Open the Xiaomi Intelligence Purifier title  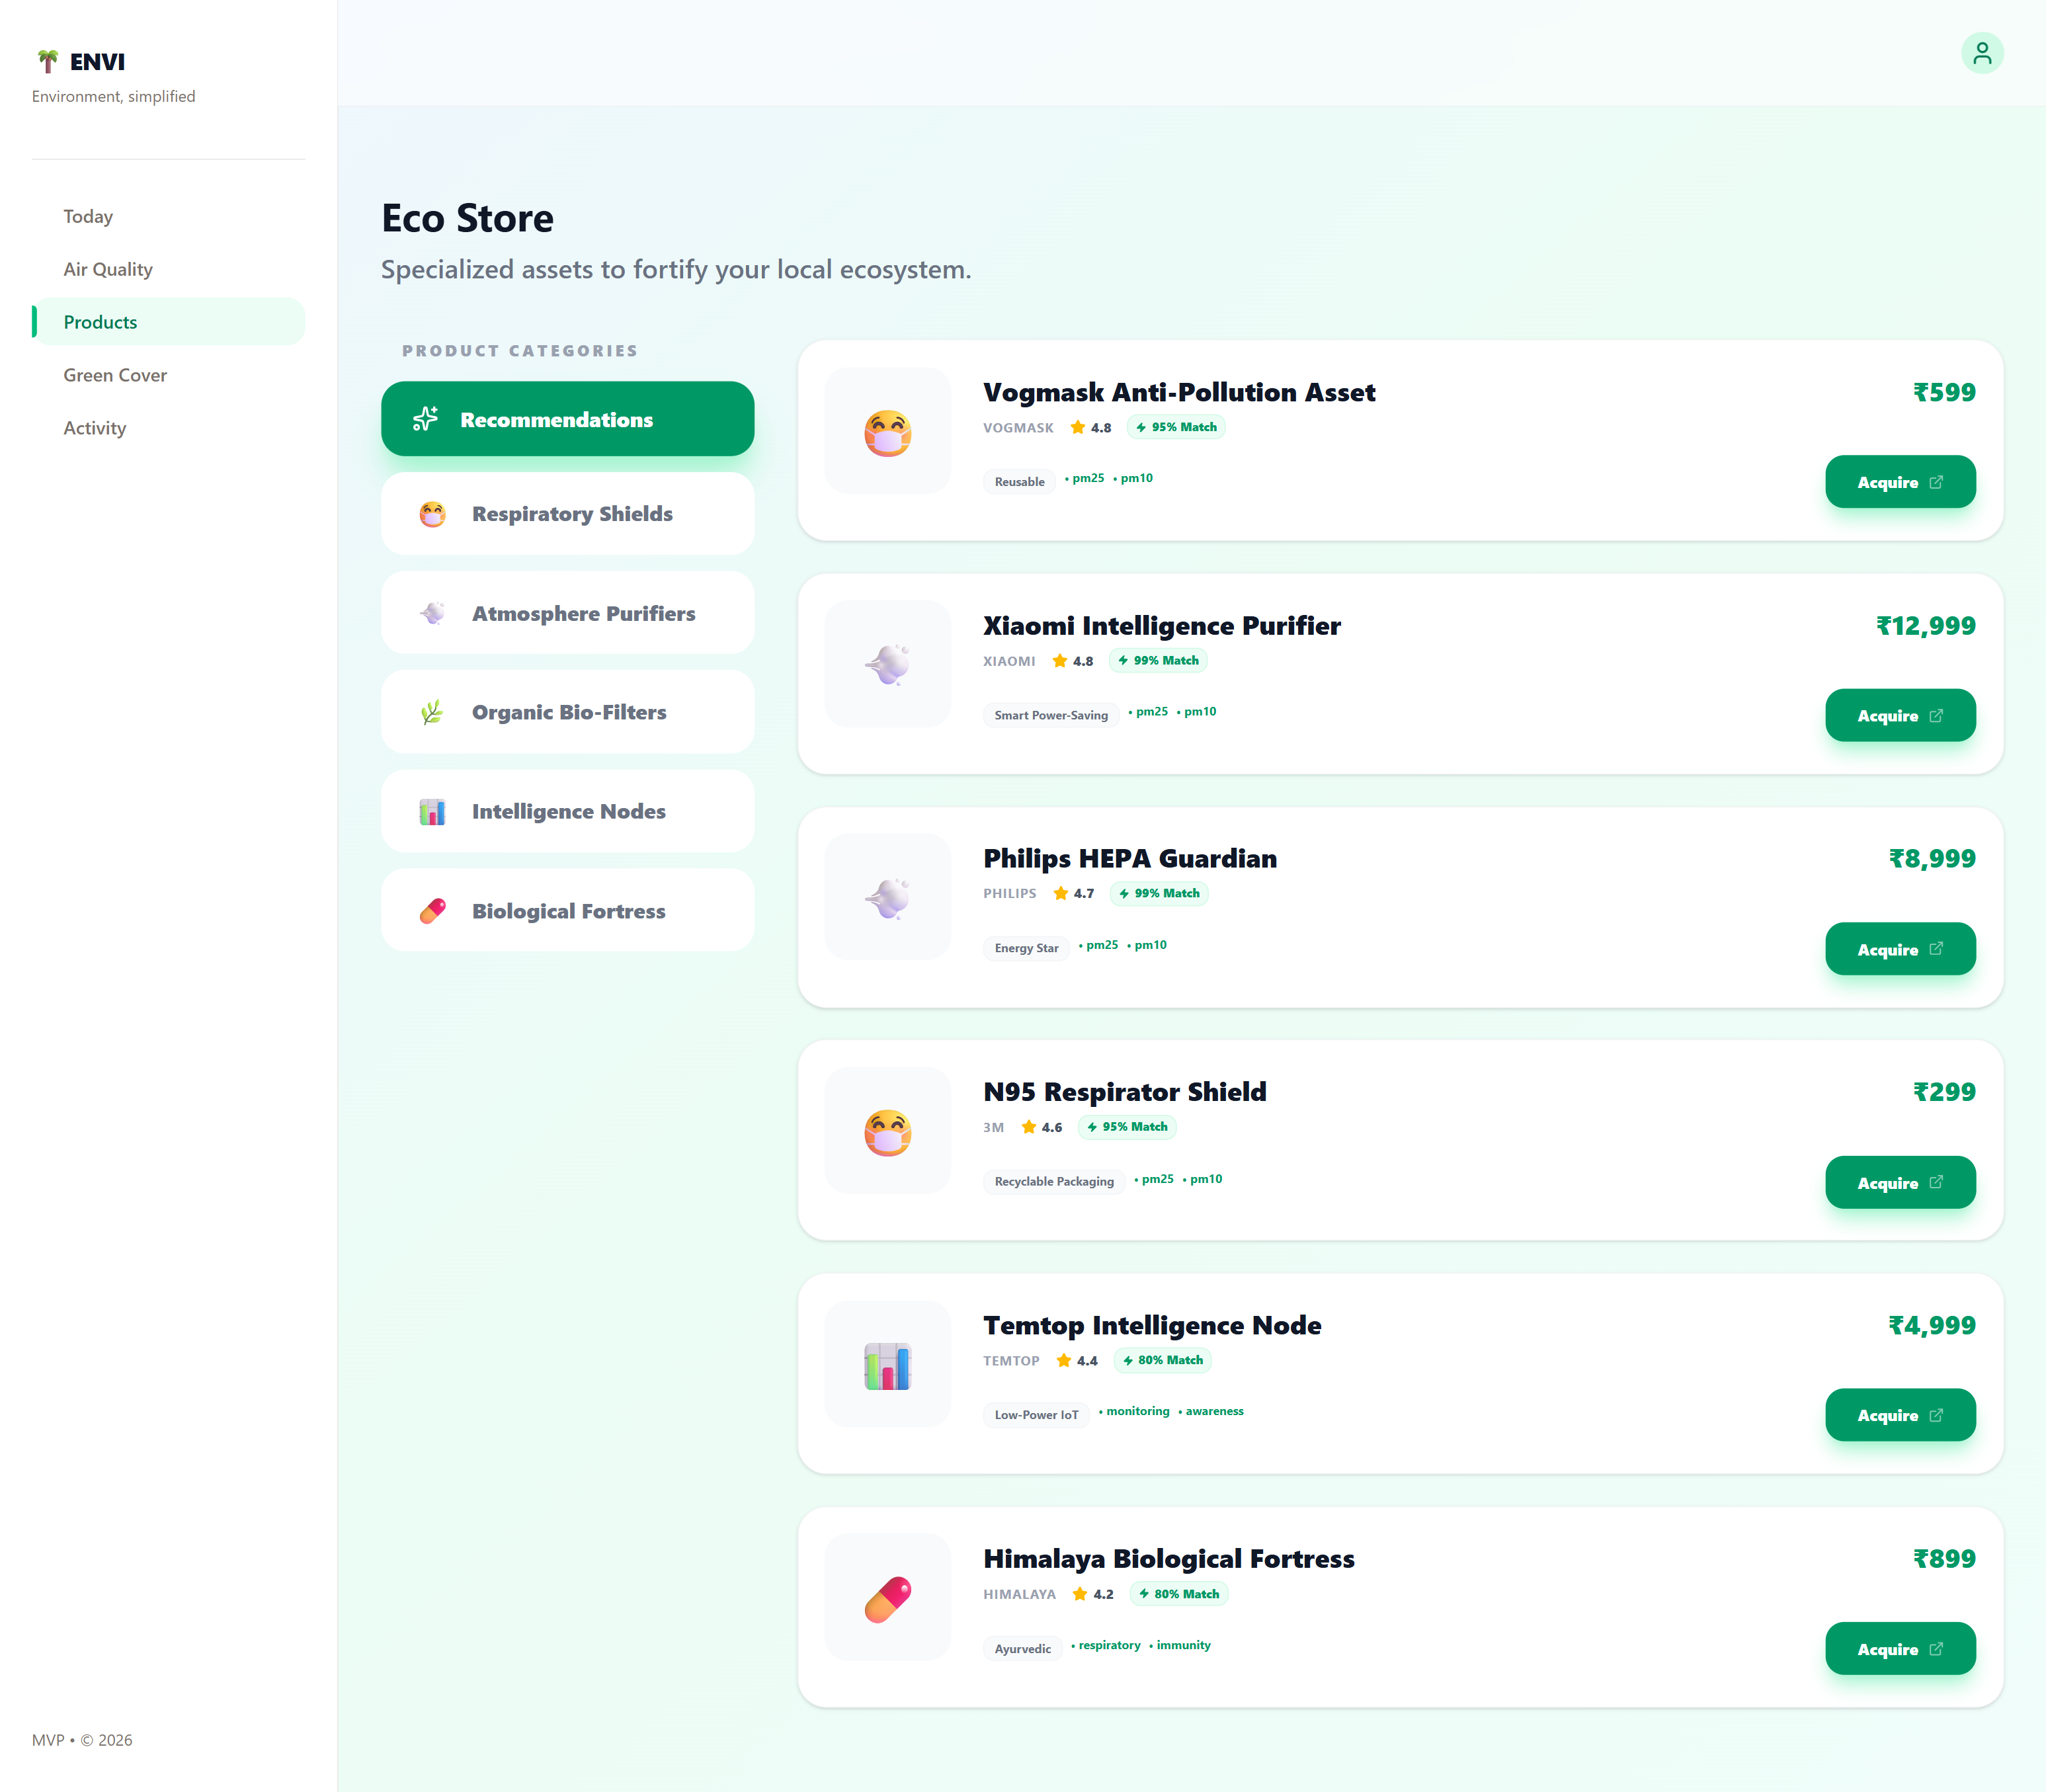(1161, 626)
